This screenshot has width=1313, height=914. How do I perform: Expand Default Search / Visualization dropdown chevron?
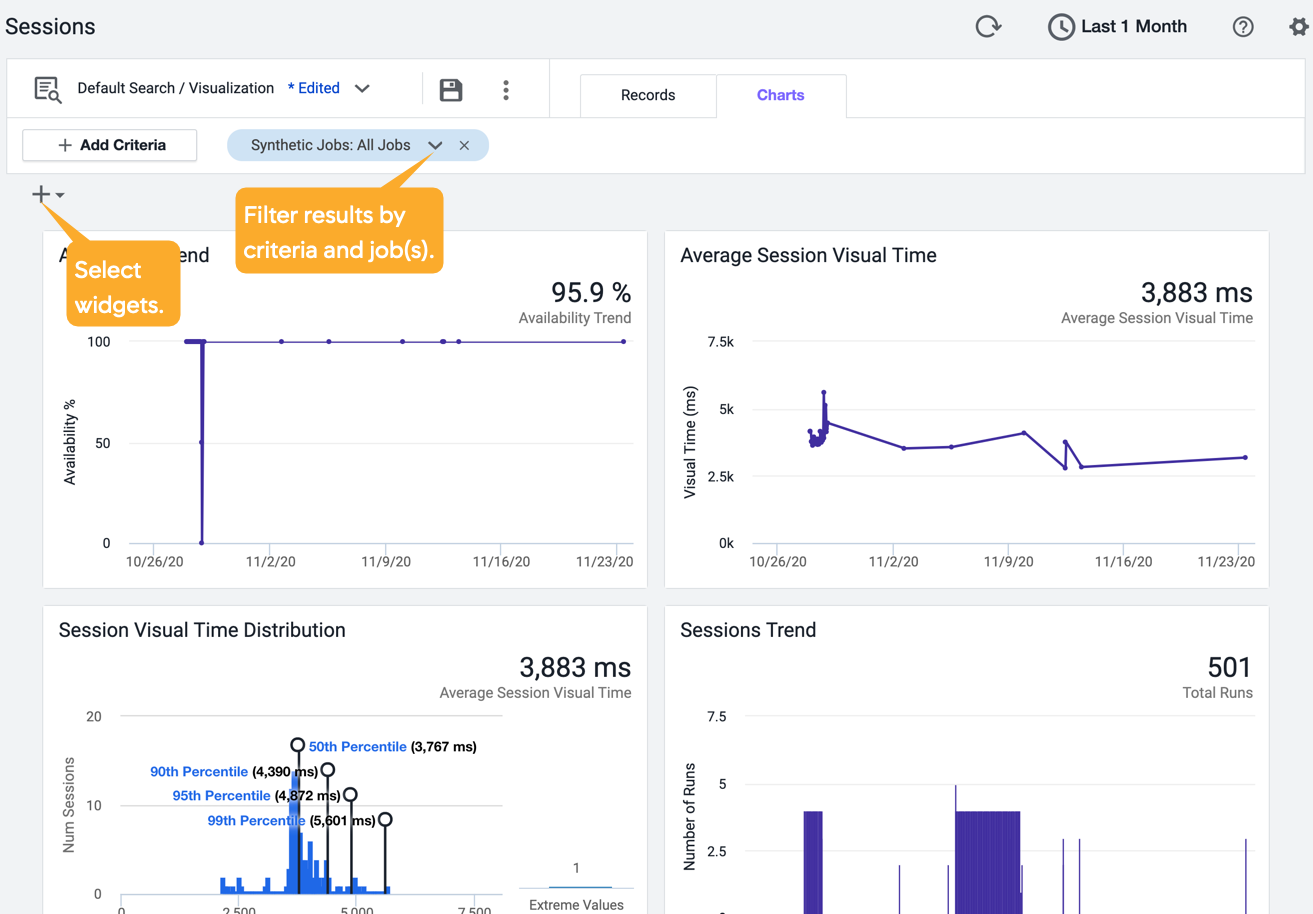(x=363, y=89)
